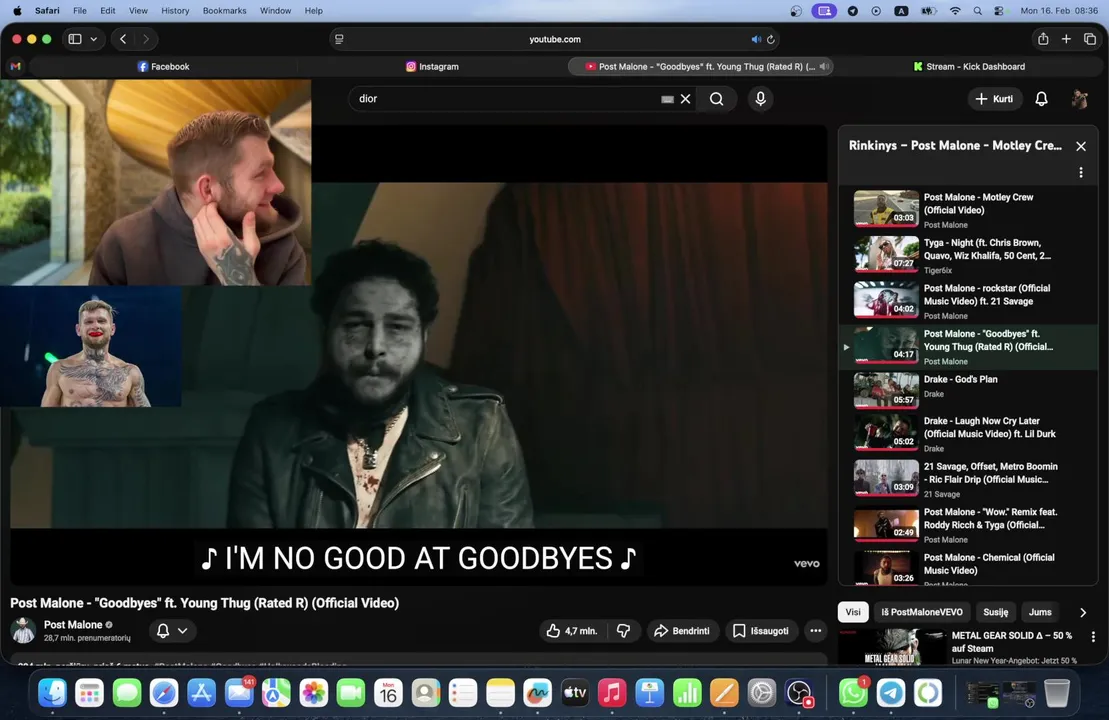
Task: Open Apple Music from the Dock
Action: tap(612, 692)
